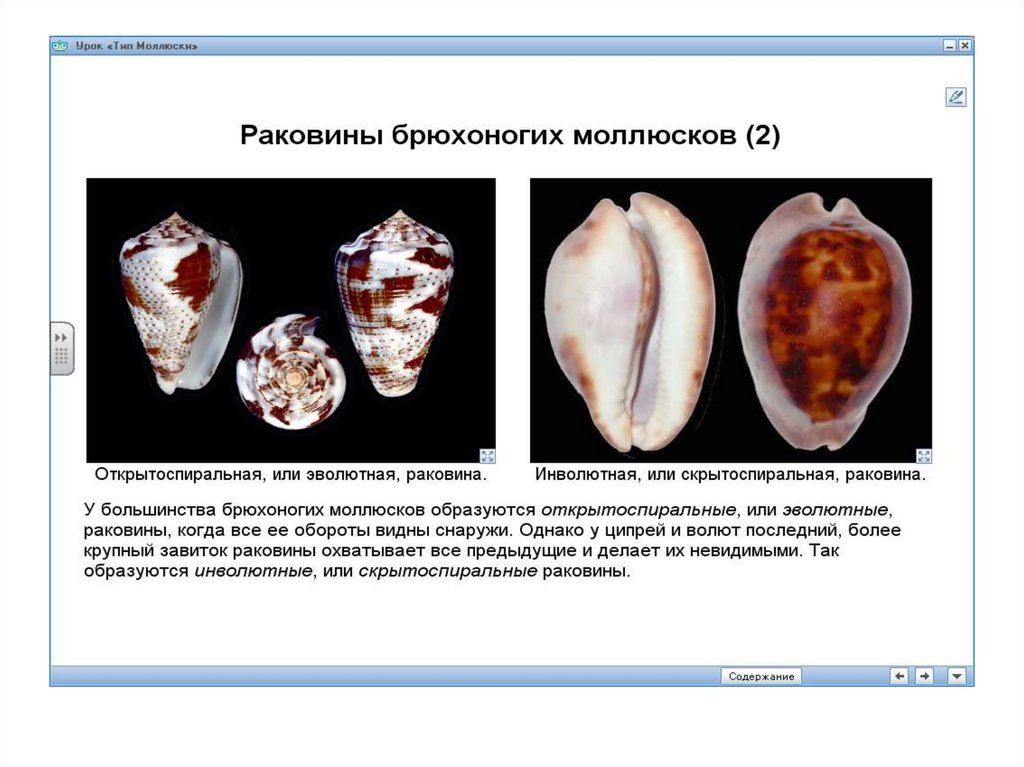This screenshot has height=767, width=1024.
Task: Enlarge the cowrie shells image using expand icon
Action: click(923, 454)
